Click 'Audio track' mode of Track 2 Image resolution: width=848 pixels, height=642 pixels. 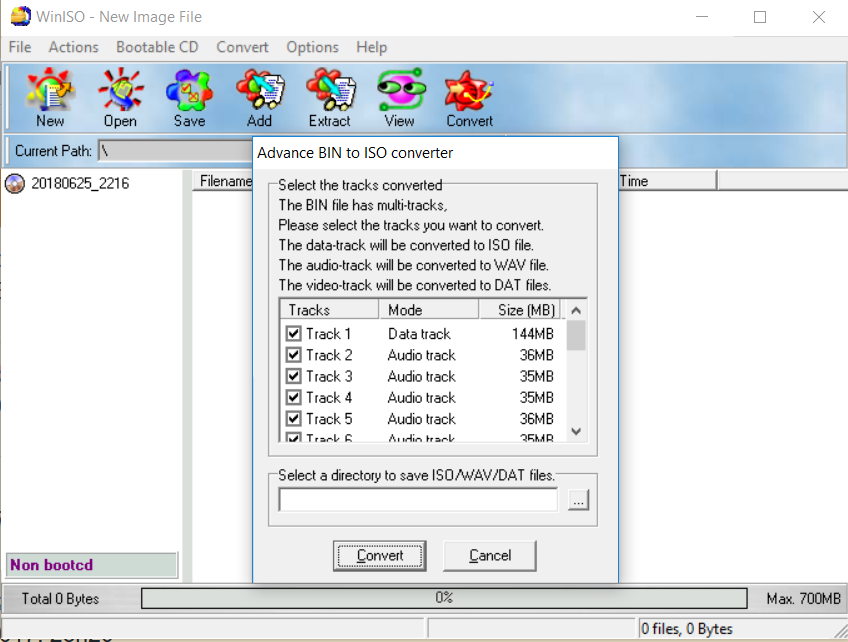click(421, 355)
